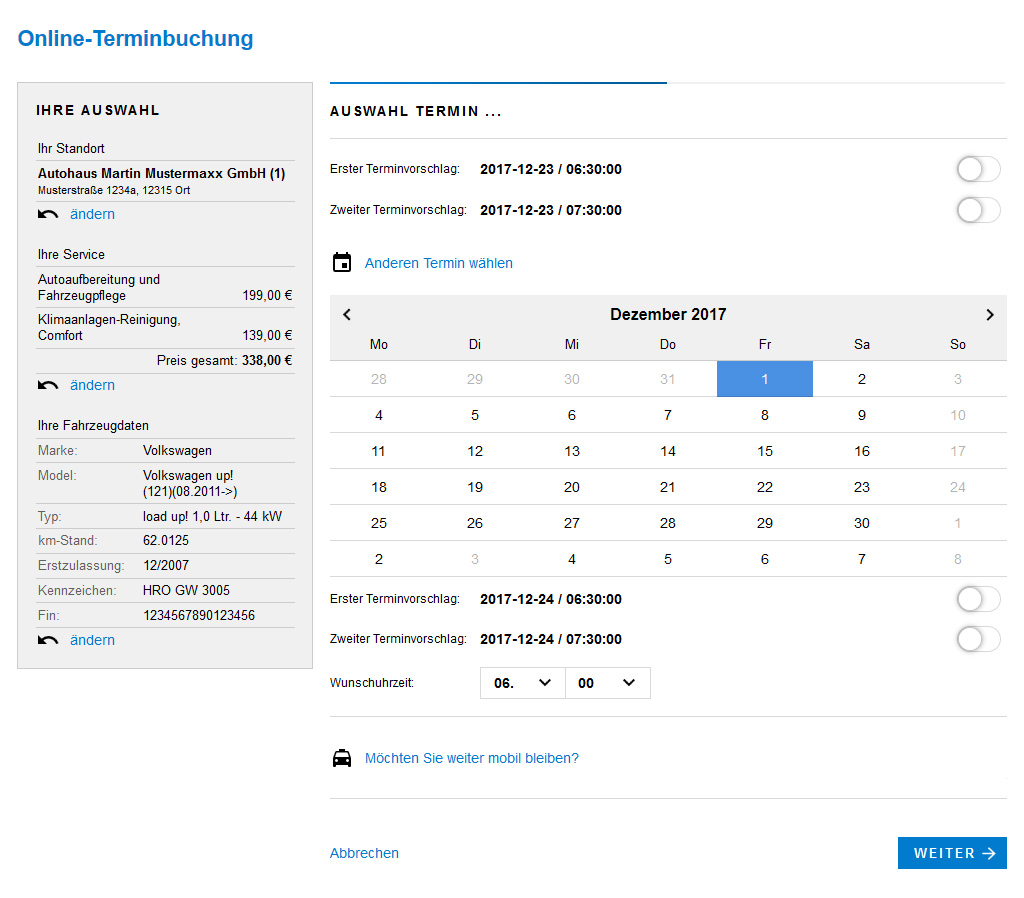Screen dimensions: 1024x898
Task: Click Möchten Sie weiter mobil bleiben? link
Action: coord(471,758)
